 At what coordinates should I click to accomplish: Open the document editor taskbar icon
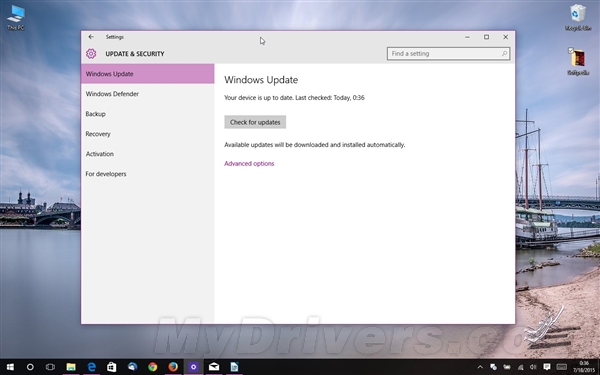pyautogui.click(x=234, y=367)
